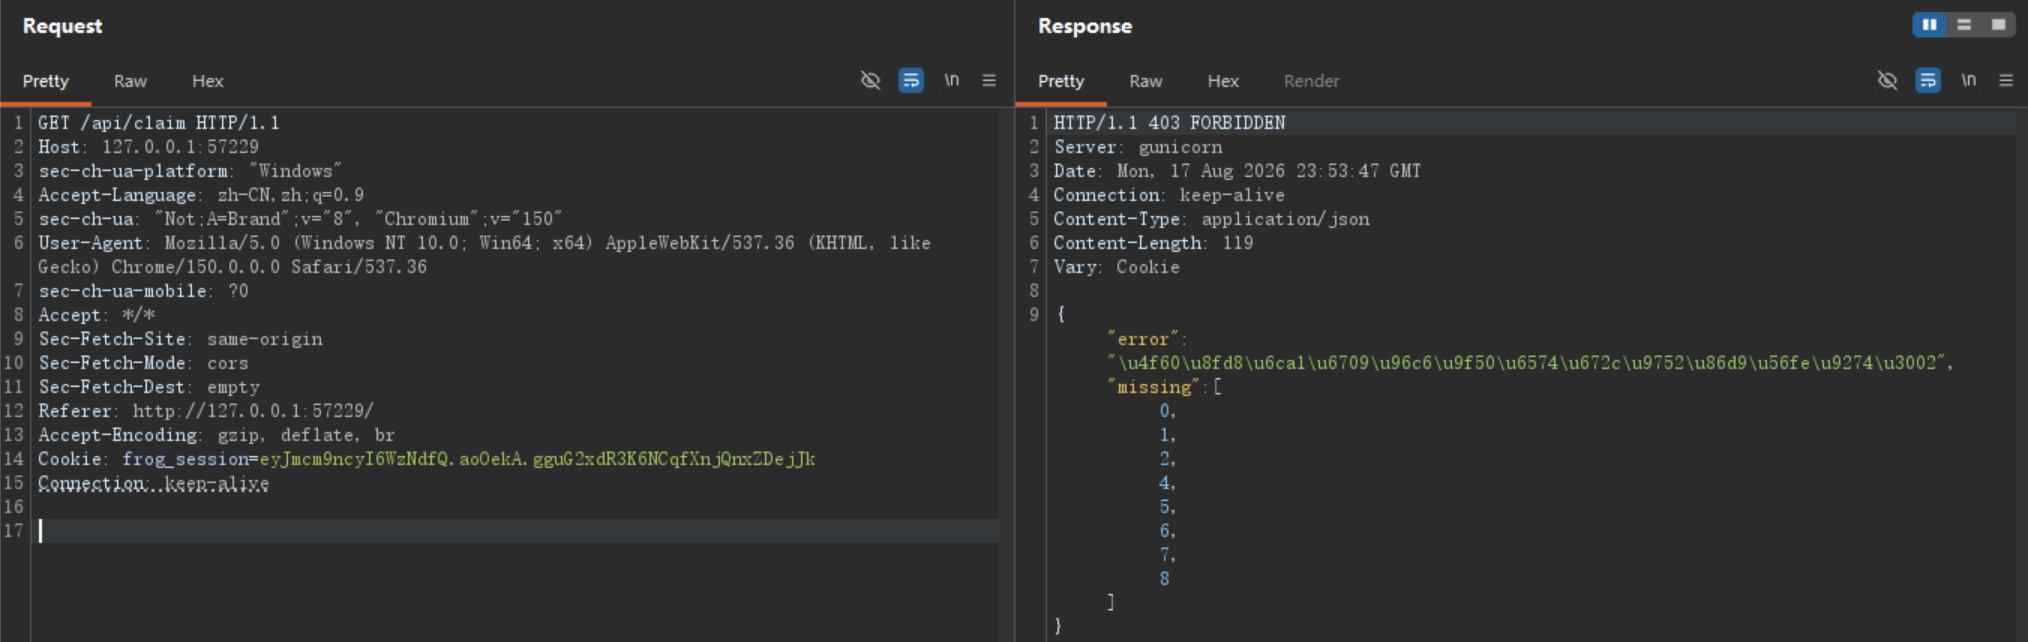Click the frog_session cookie value
Image resolution: width=2028 pixels, height=642 pixels.
[x=537, y=459]
